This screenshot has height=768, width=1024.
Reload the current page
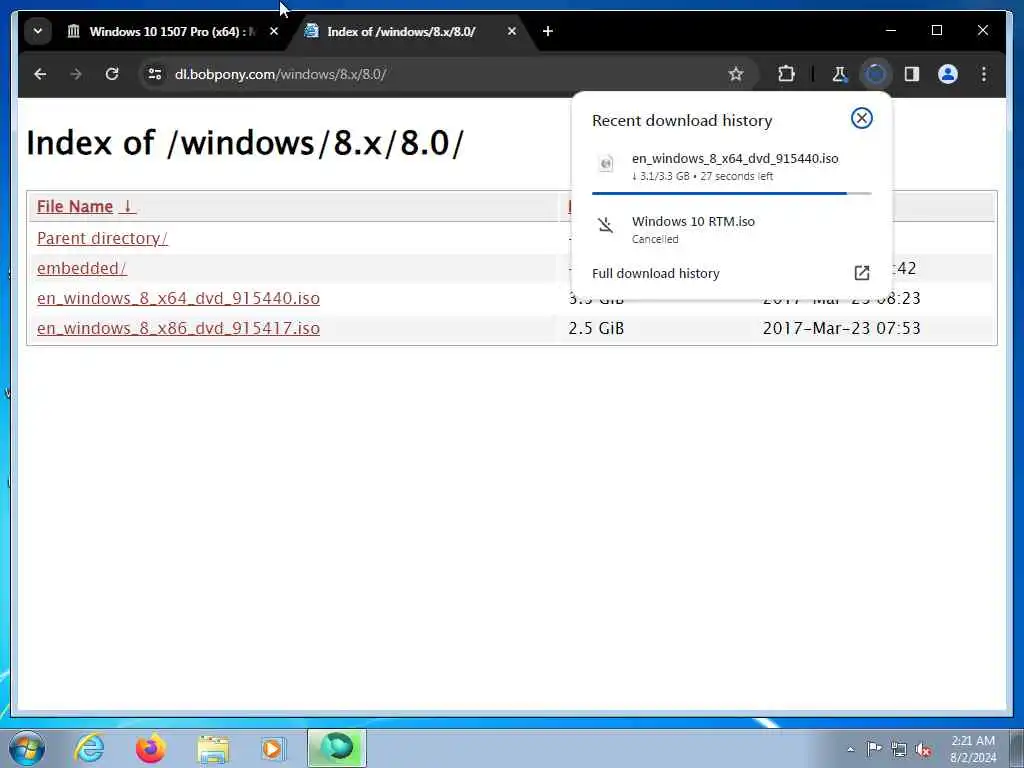pos(112,74)
